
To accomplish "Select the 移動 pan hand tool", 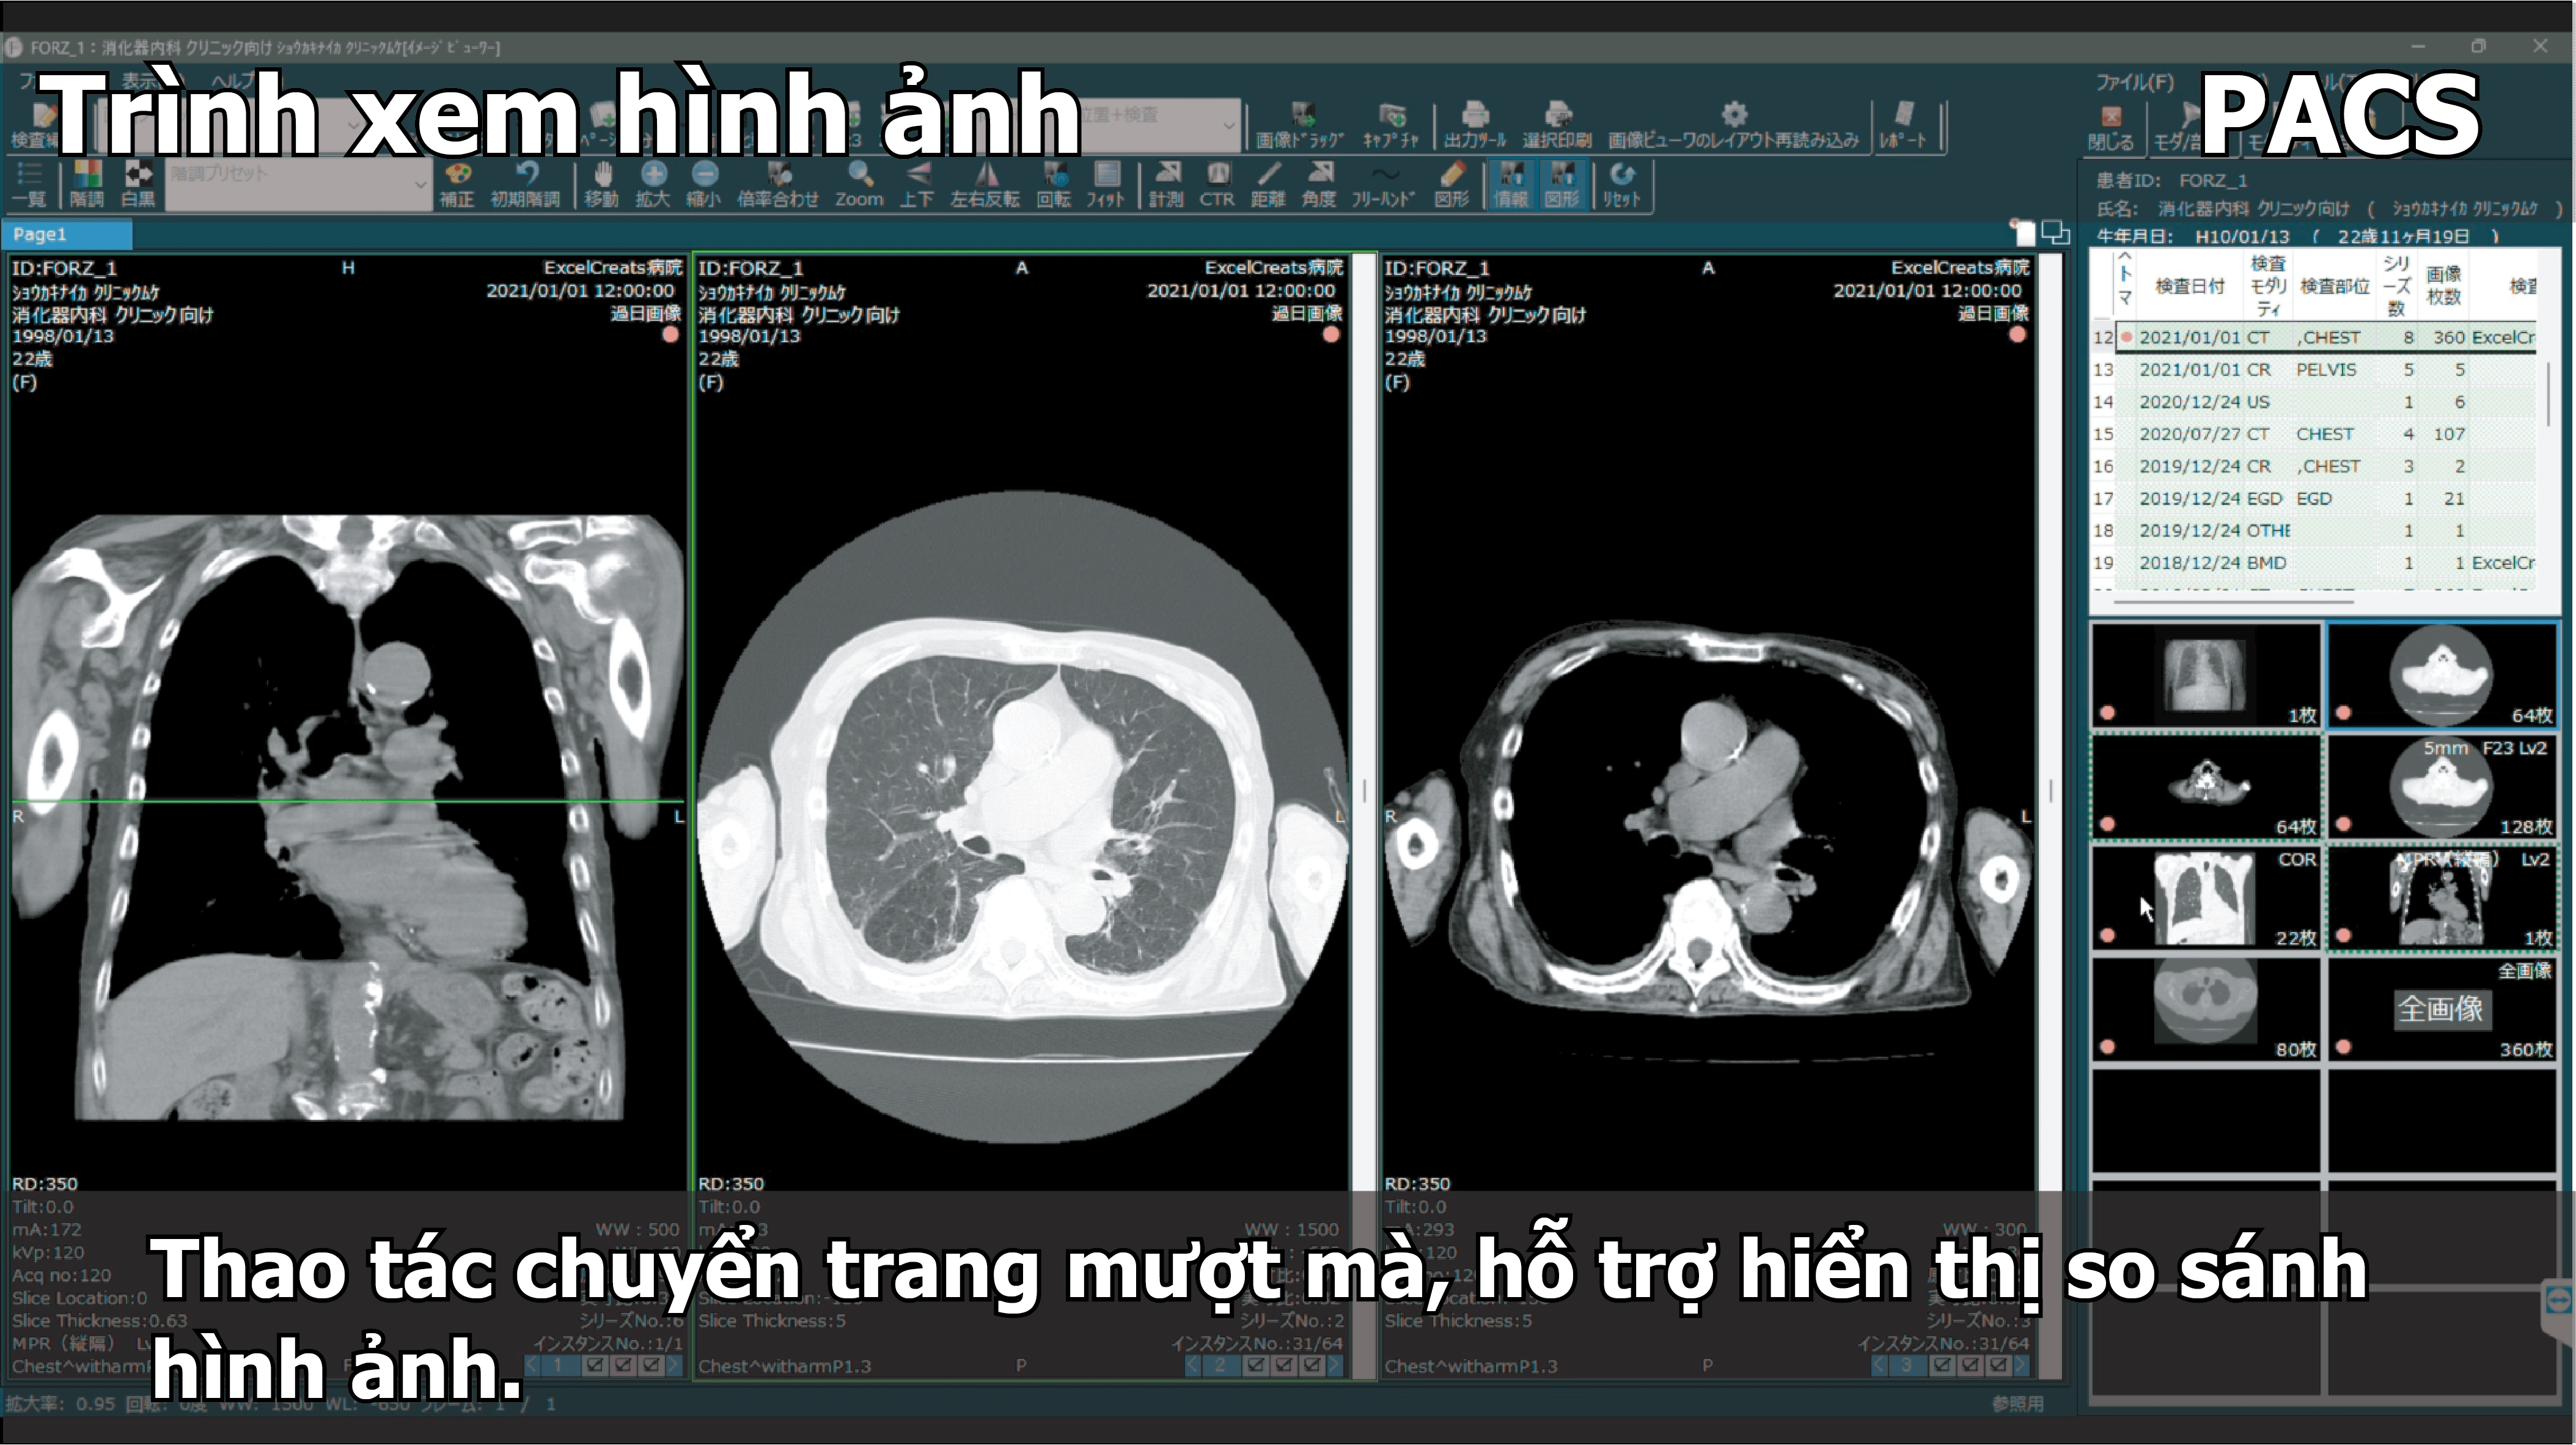I will point(601,184).
